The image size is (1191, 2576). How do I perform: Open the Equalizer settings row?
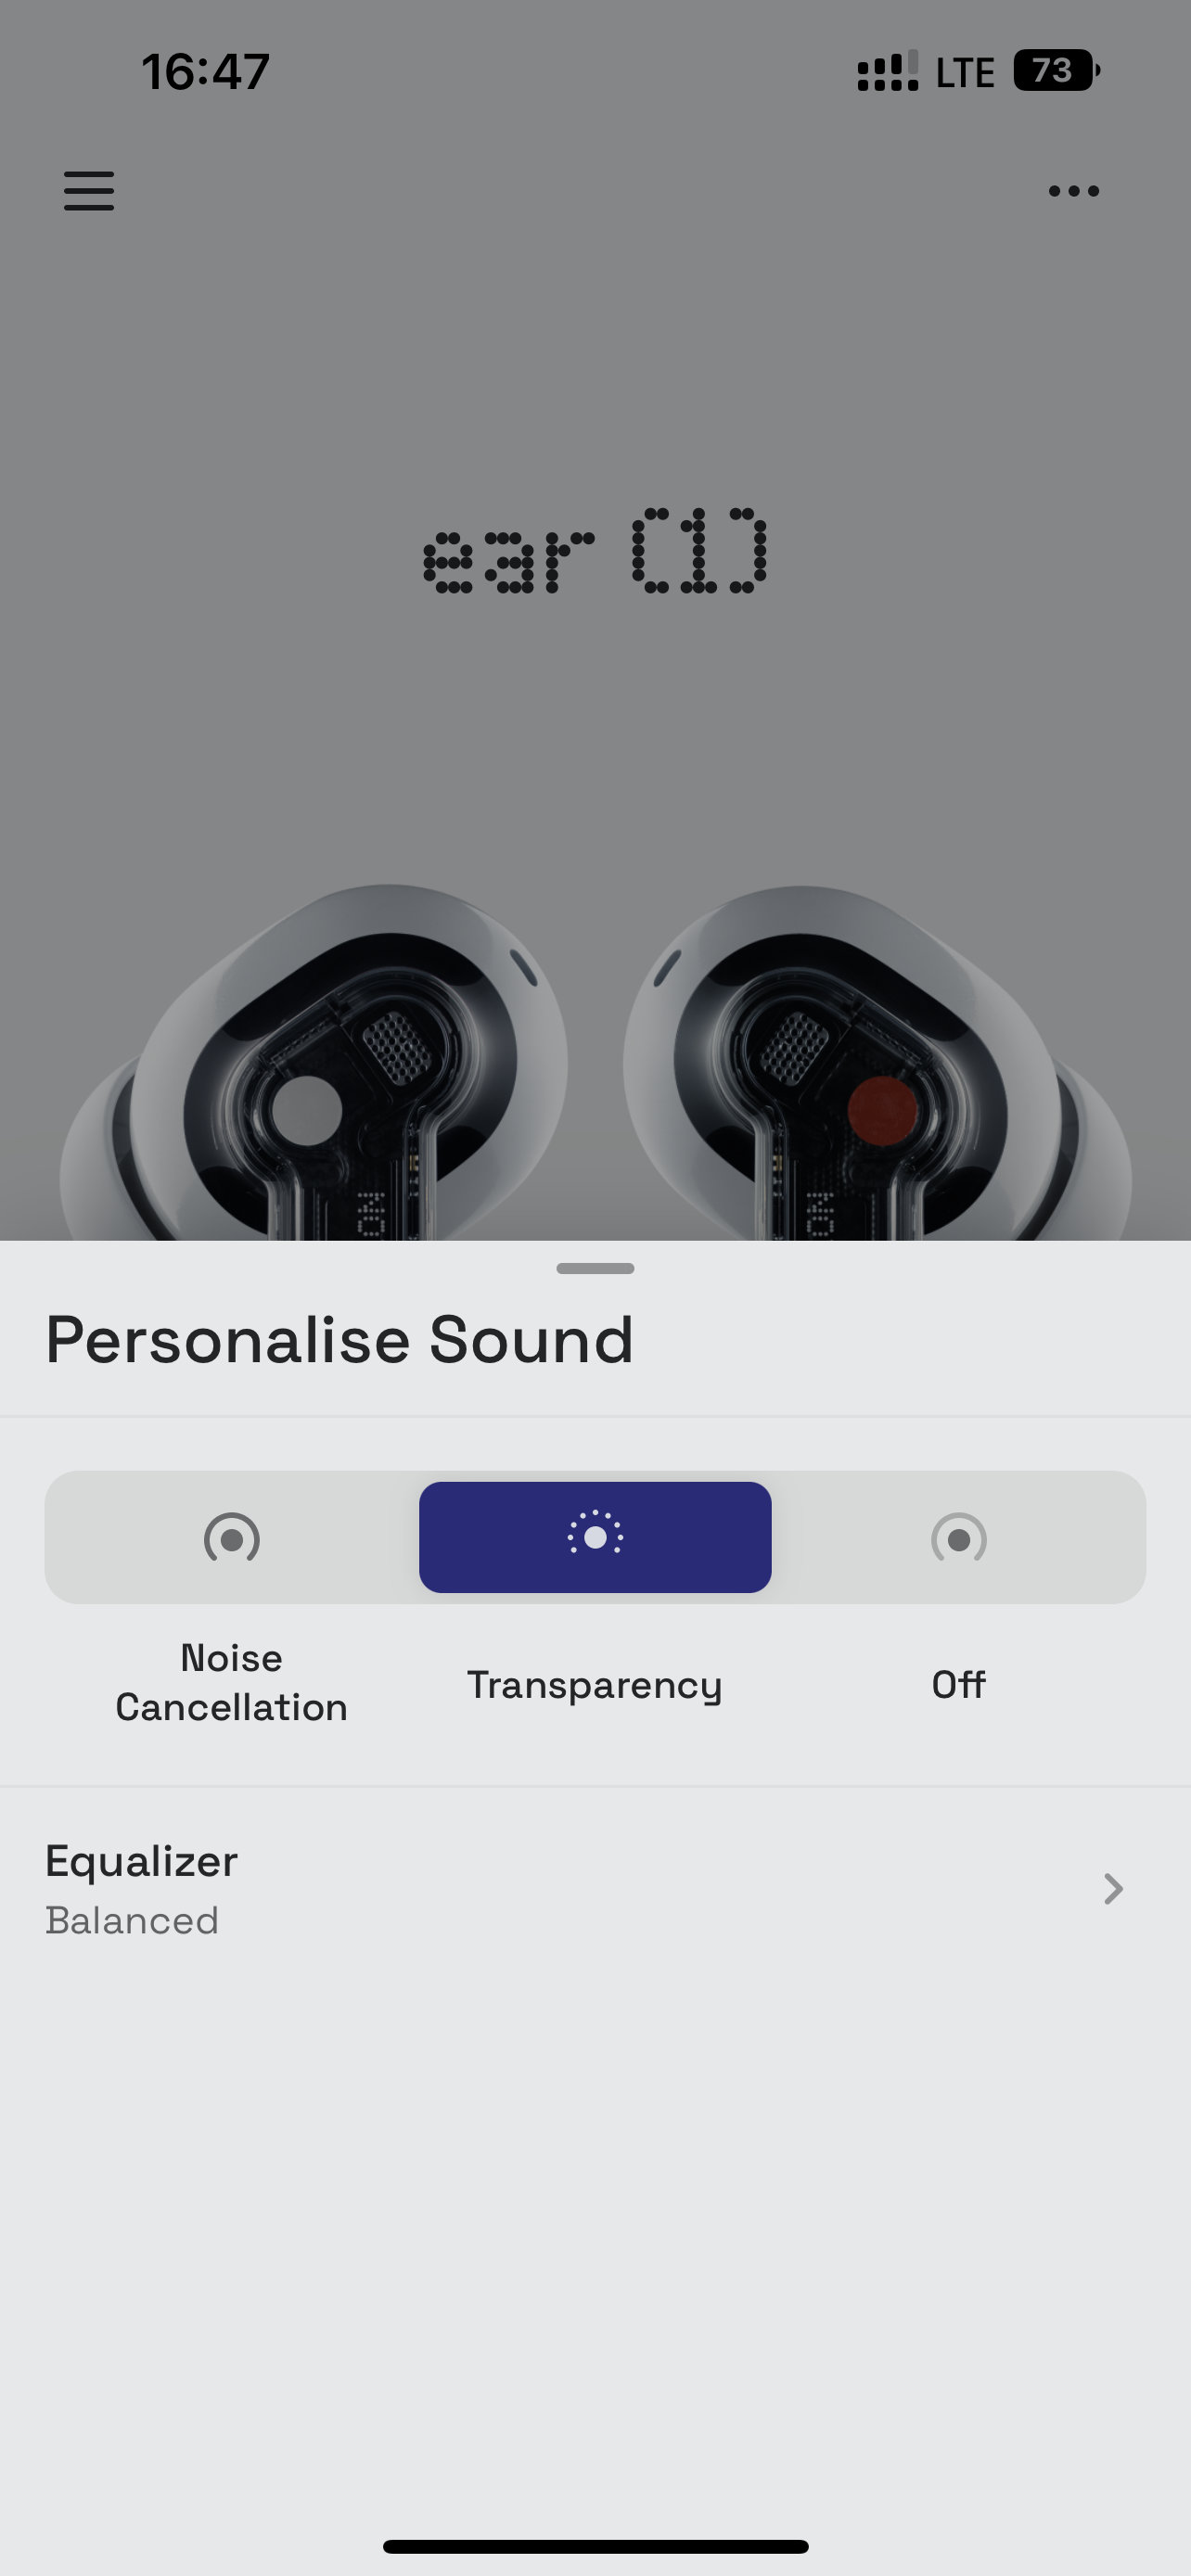[x=595, y=1889]
